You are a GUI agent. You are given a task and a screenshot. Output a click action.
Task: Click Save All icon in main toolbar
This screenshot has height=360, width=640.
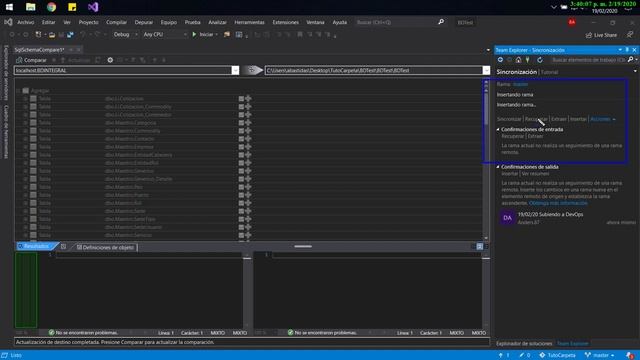[70, 35]
